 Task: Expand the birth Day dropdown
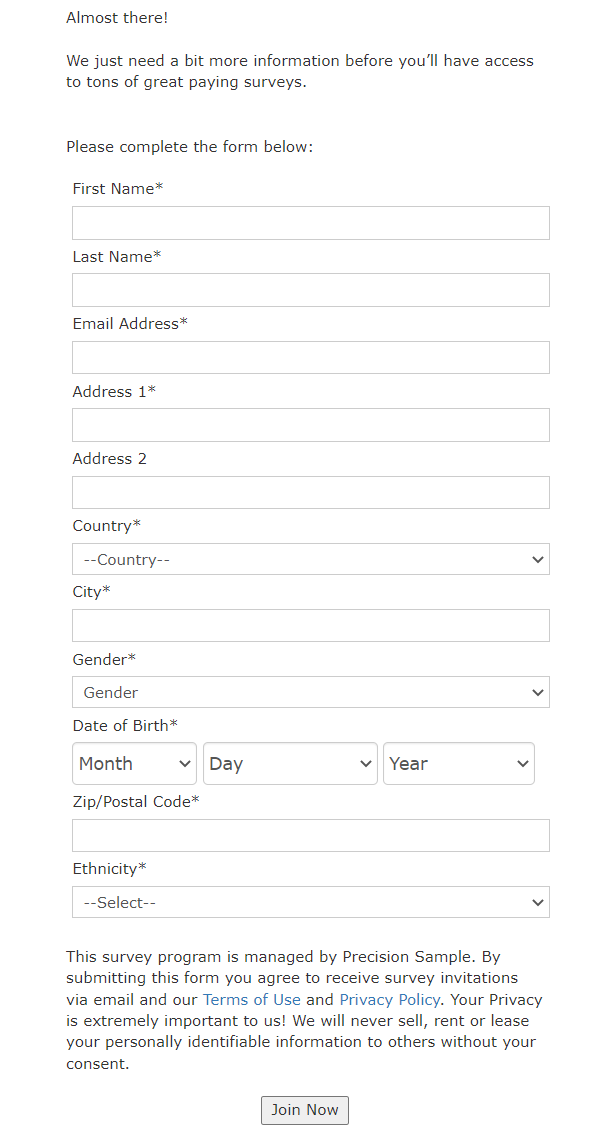(x=290, y=764)
